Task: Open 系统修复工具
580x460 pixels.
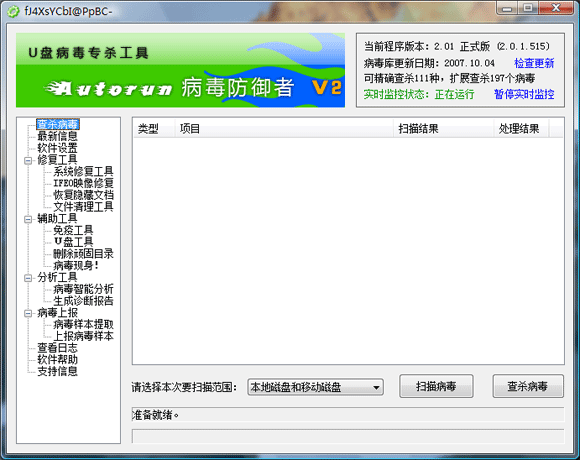Action: (x=83, y=172)
